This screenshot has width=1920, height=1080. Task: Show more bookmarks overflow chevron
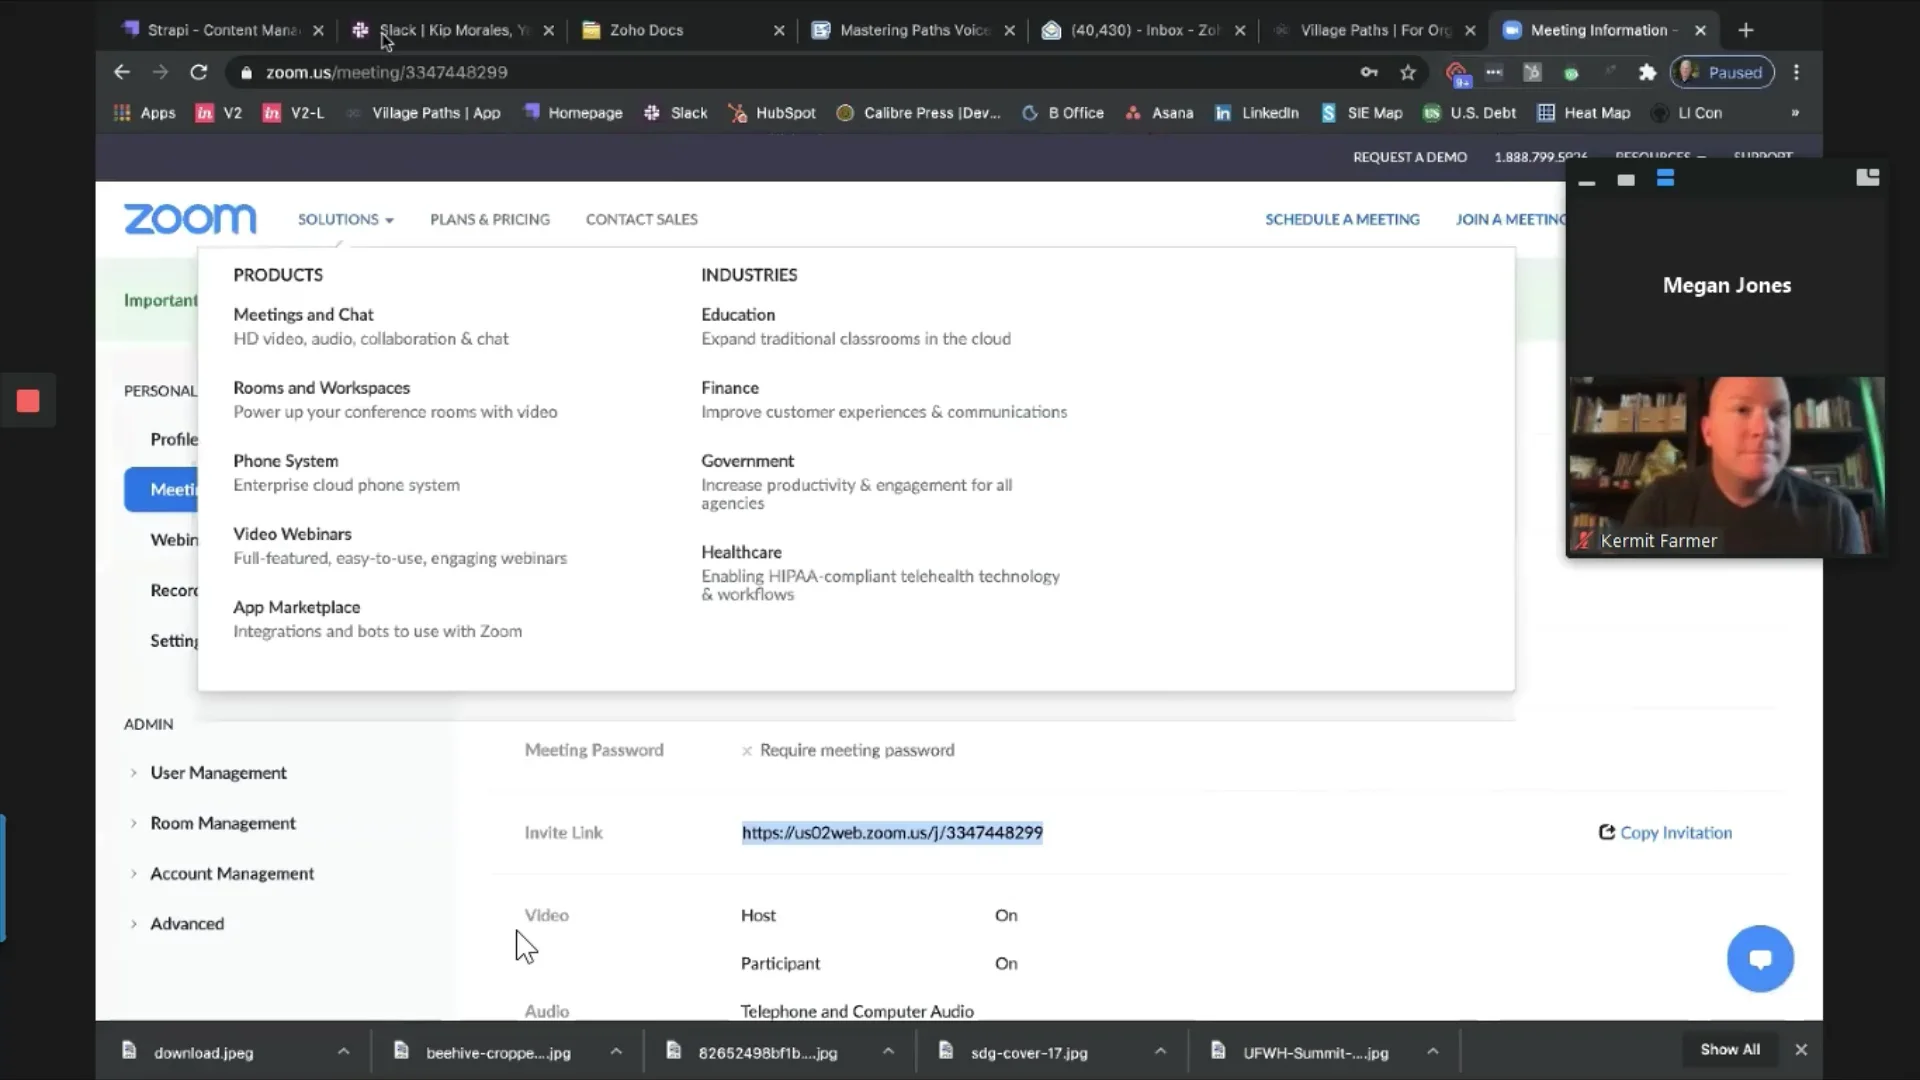[1795, 113]
